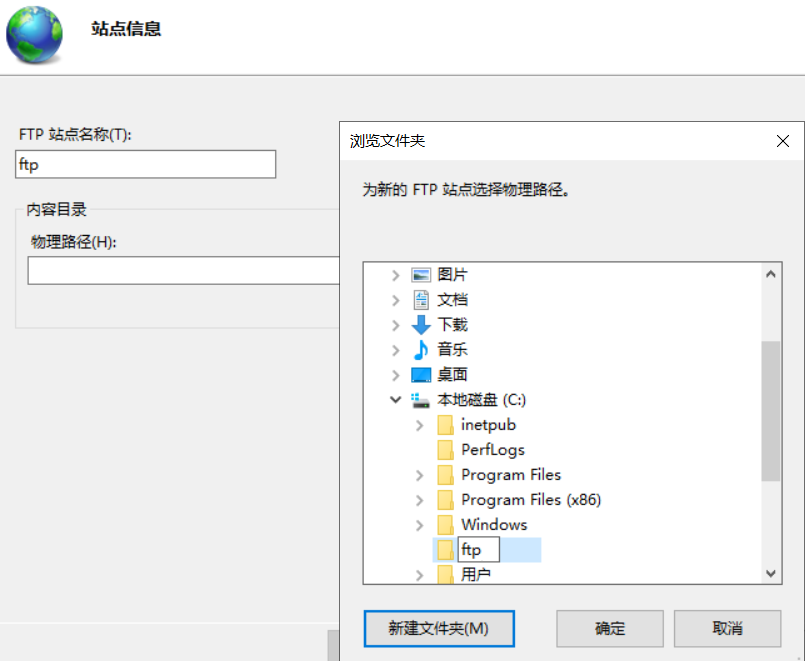This screenshot has width=805, height=661.
Task: Click the globe icon beside 站点信息
Action: click(x=33, y=33)
